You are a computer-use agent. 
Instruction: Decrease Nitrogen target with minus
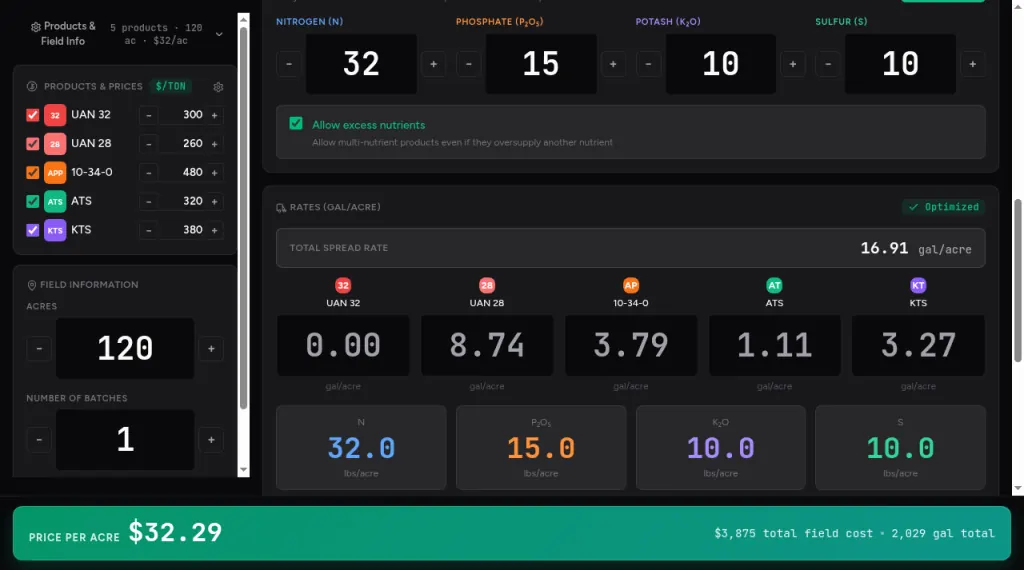289,64
